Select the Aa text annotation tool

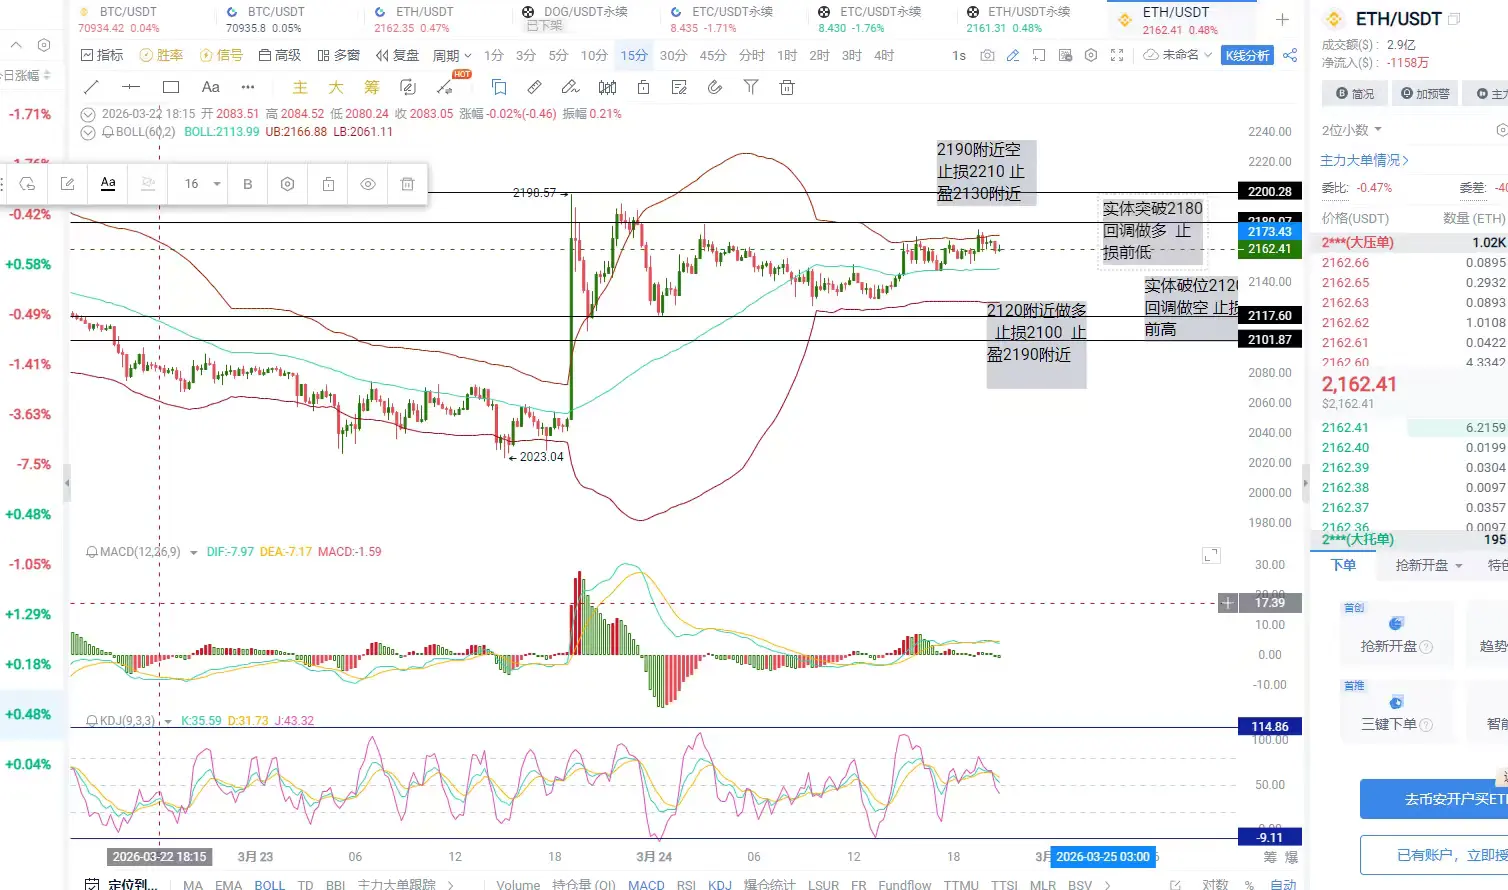[210, 87]
